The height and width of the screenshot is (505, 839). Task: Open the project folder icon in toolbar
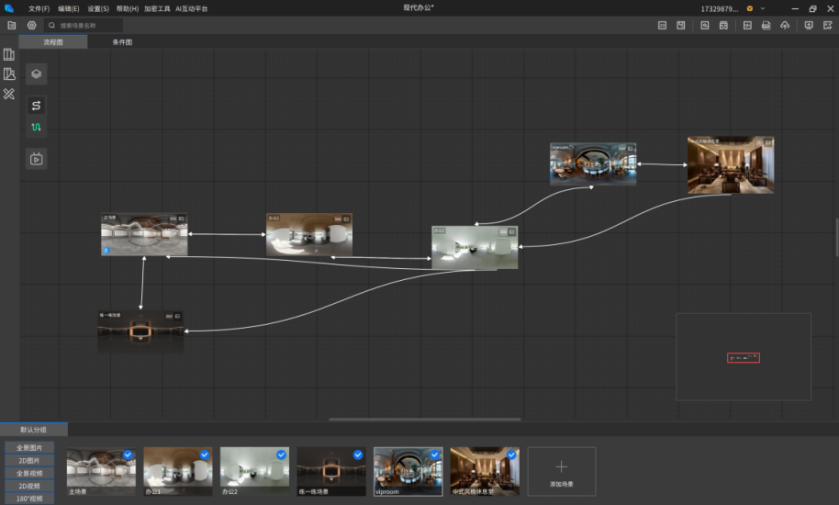pyautogui.click(x=11, y=25)
